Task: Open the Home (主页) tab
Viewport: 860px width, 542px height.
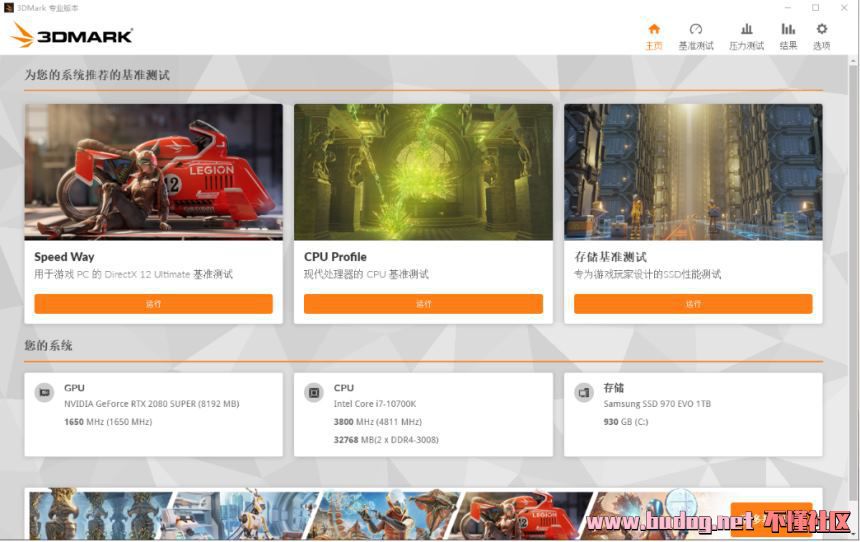Action: [654, 37]
